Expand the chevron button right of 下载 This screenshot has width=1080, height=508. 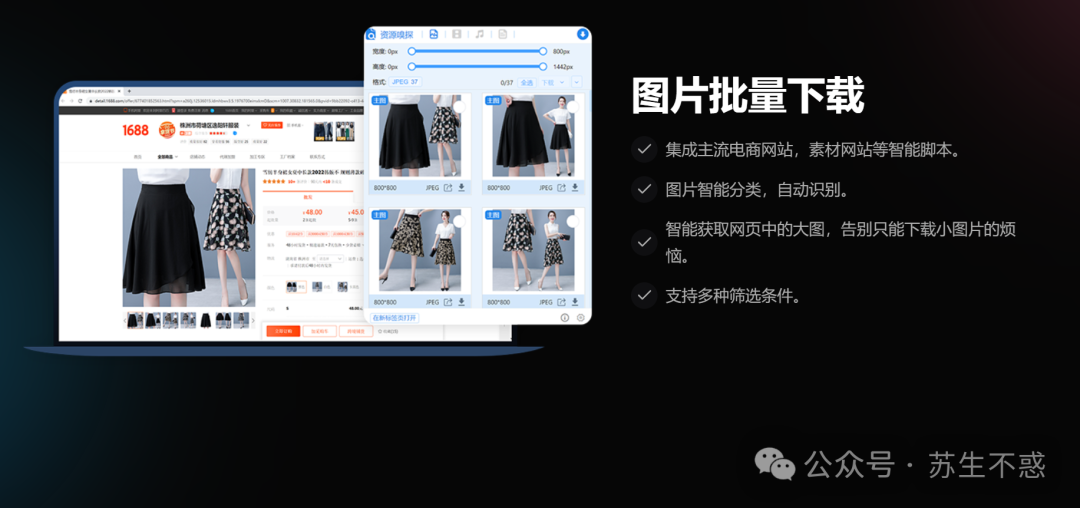tap(577, 82)
